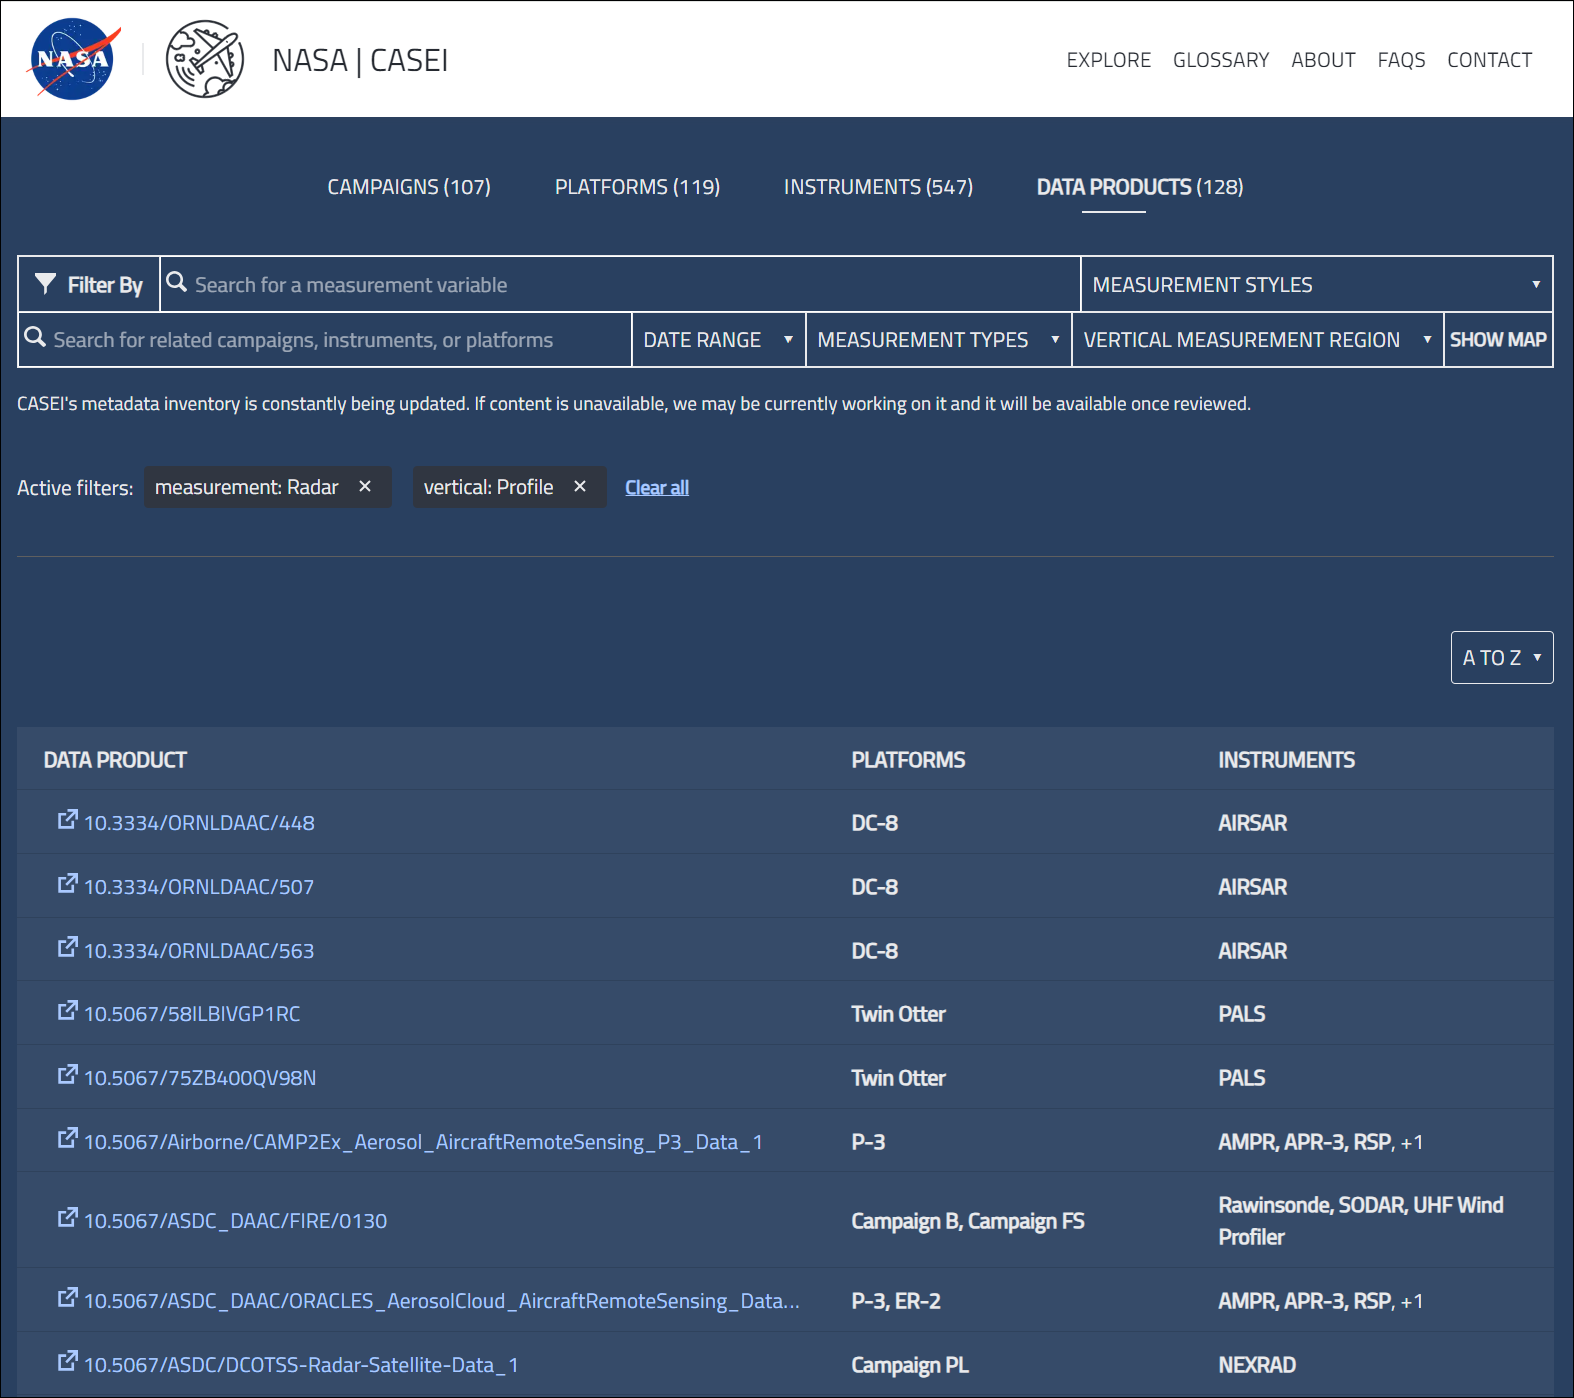Open the Date Range dropdown
1574x1398 pixels.
click(718, 340)
